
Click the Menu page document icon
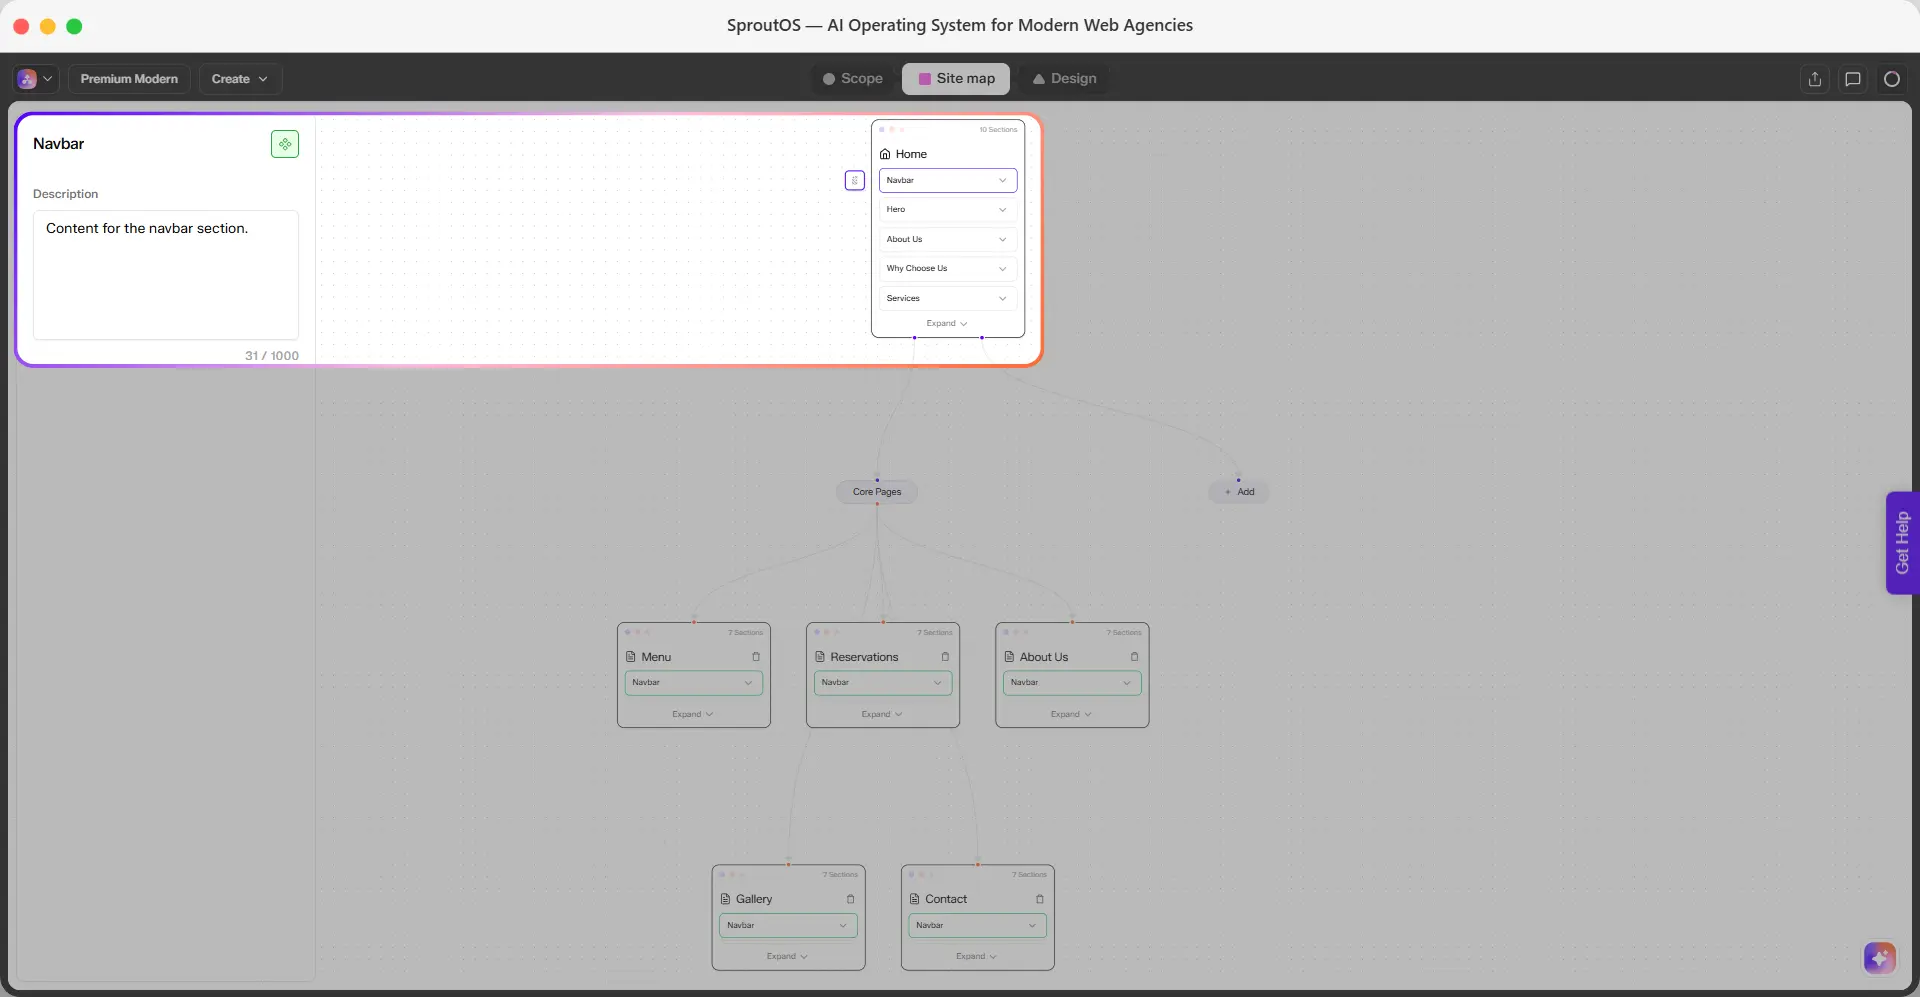tap(631, 657)
